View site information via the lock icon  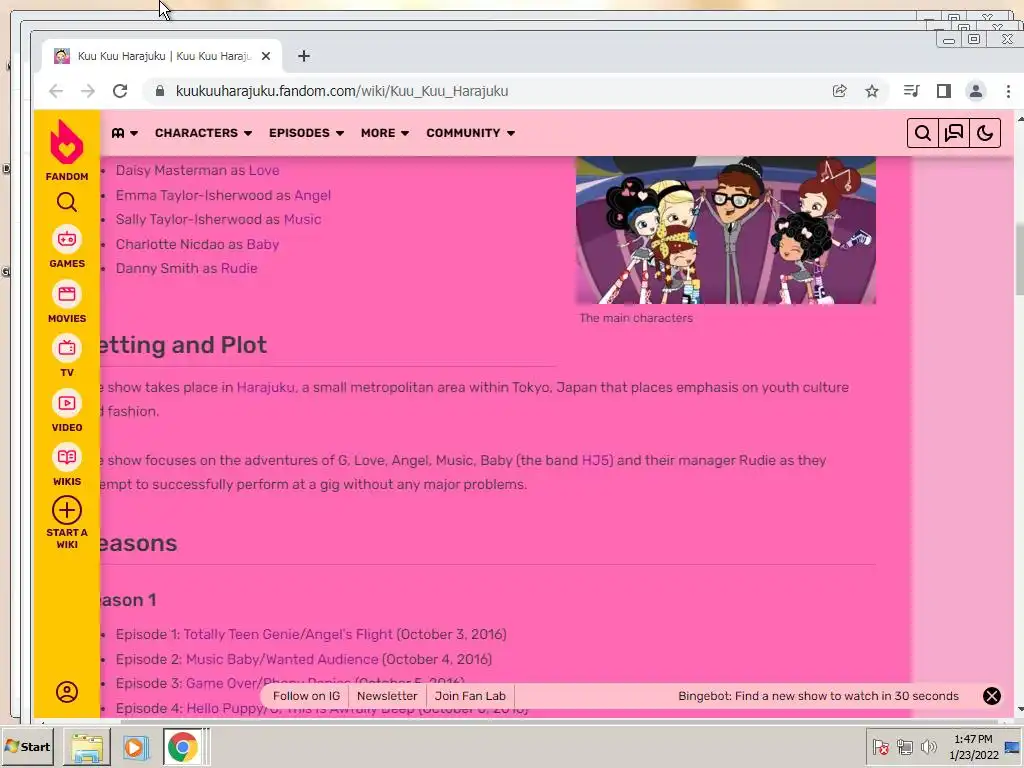pos(160,91)
